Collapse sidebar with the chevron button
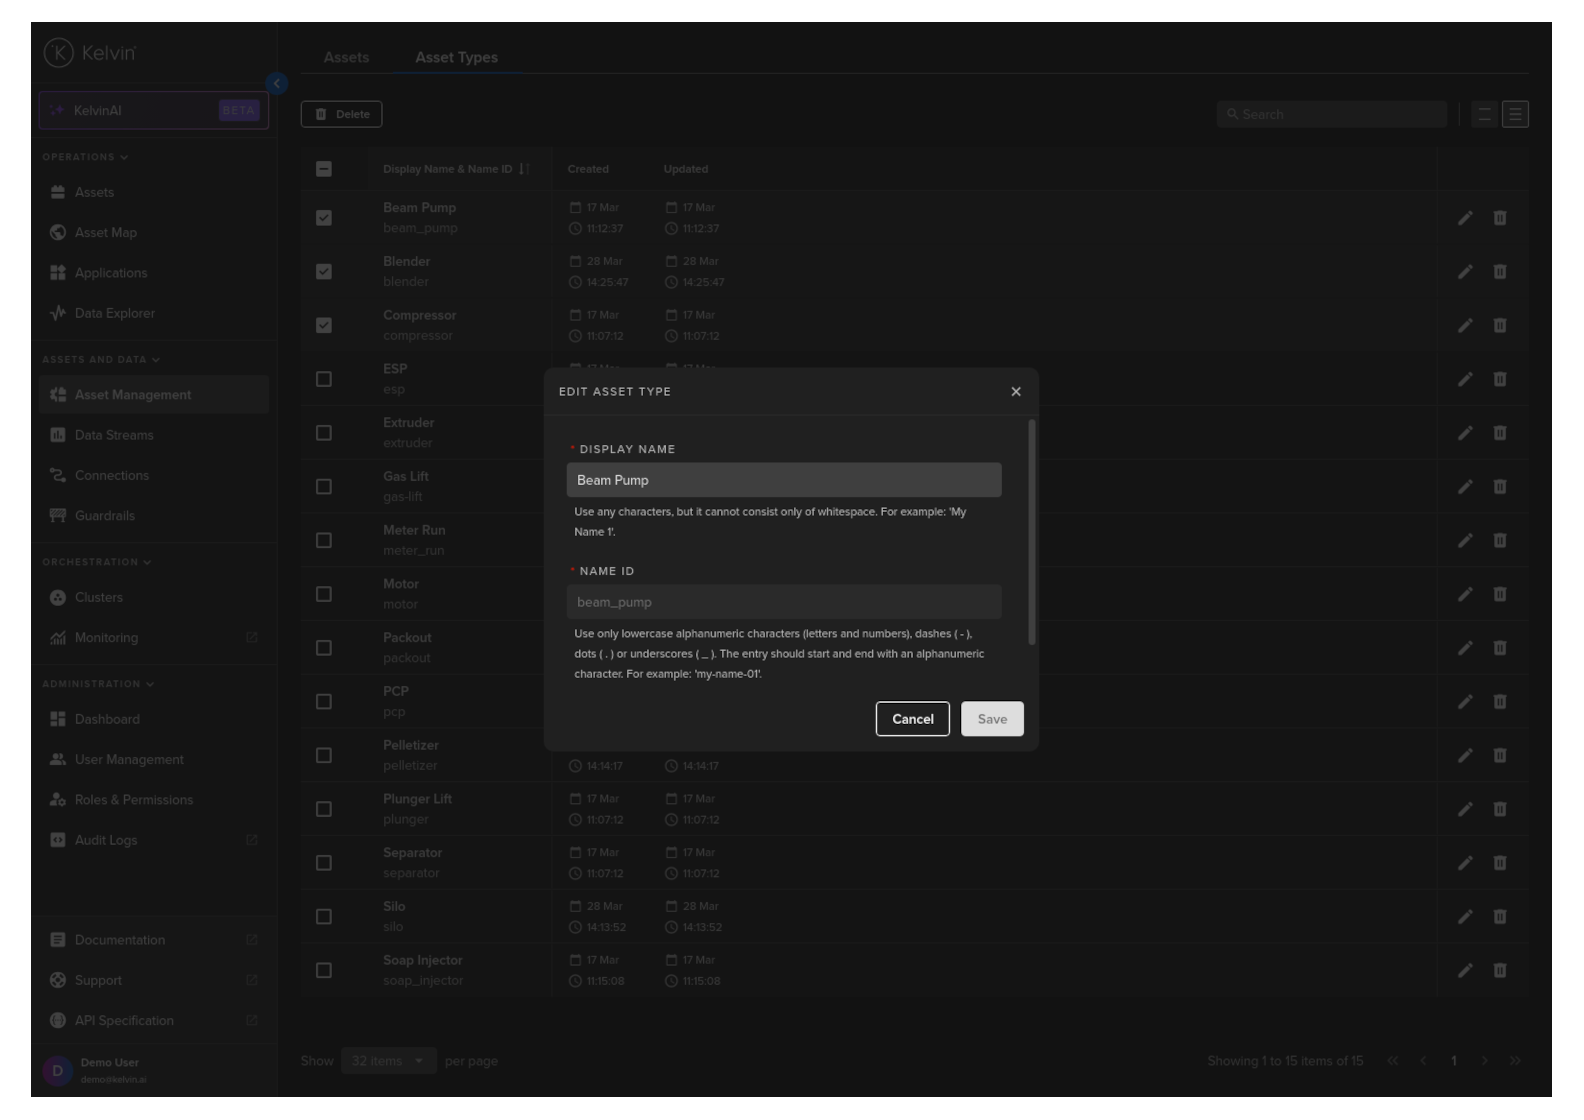This screenshot has height=1120, width=1584. pos(277,84)
